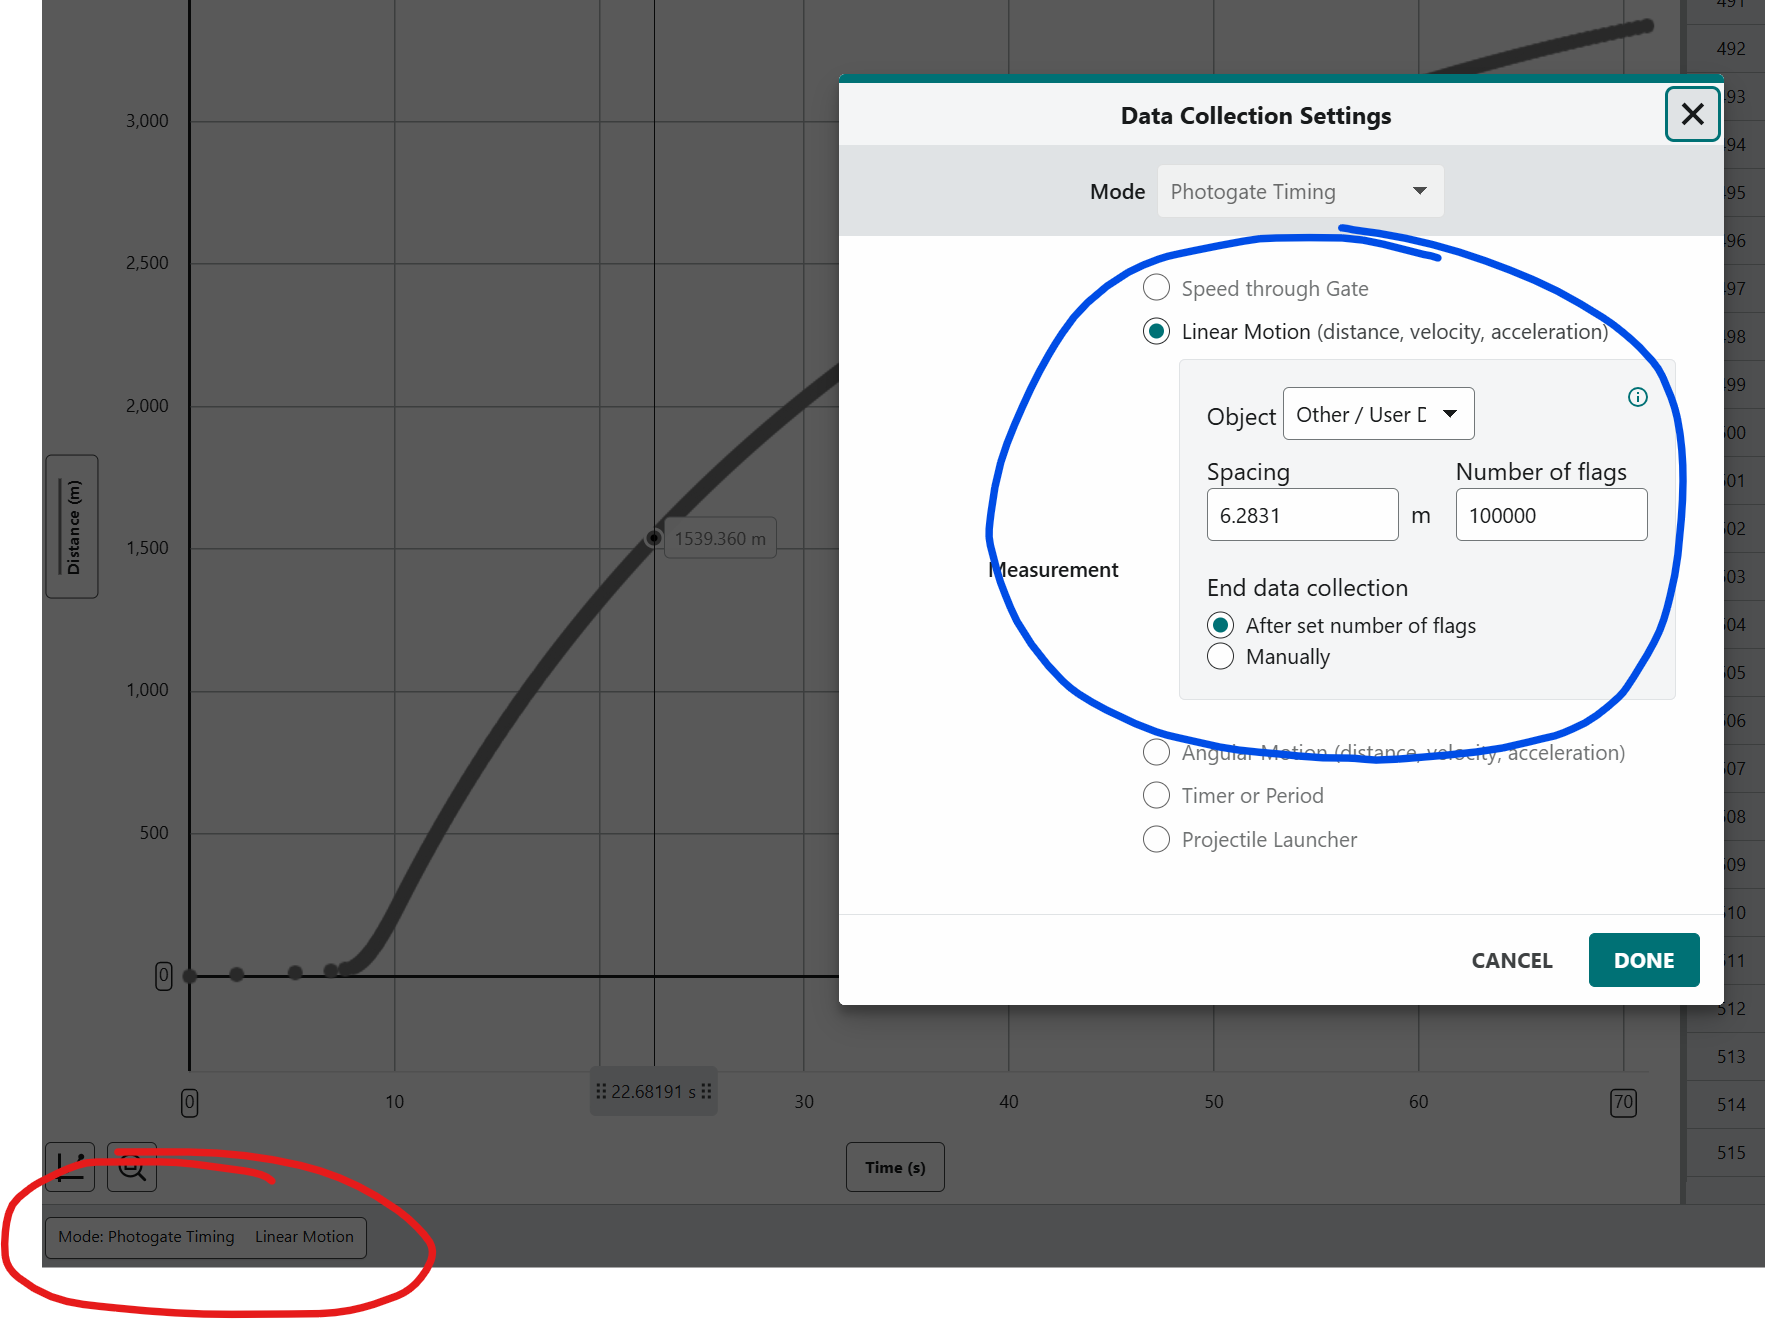Select Speed through Gate option
The image size is (1765, 1319).
[x=1156, y=288]
